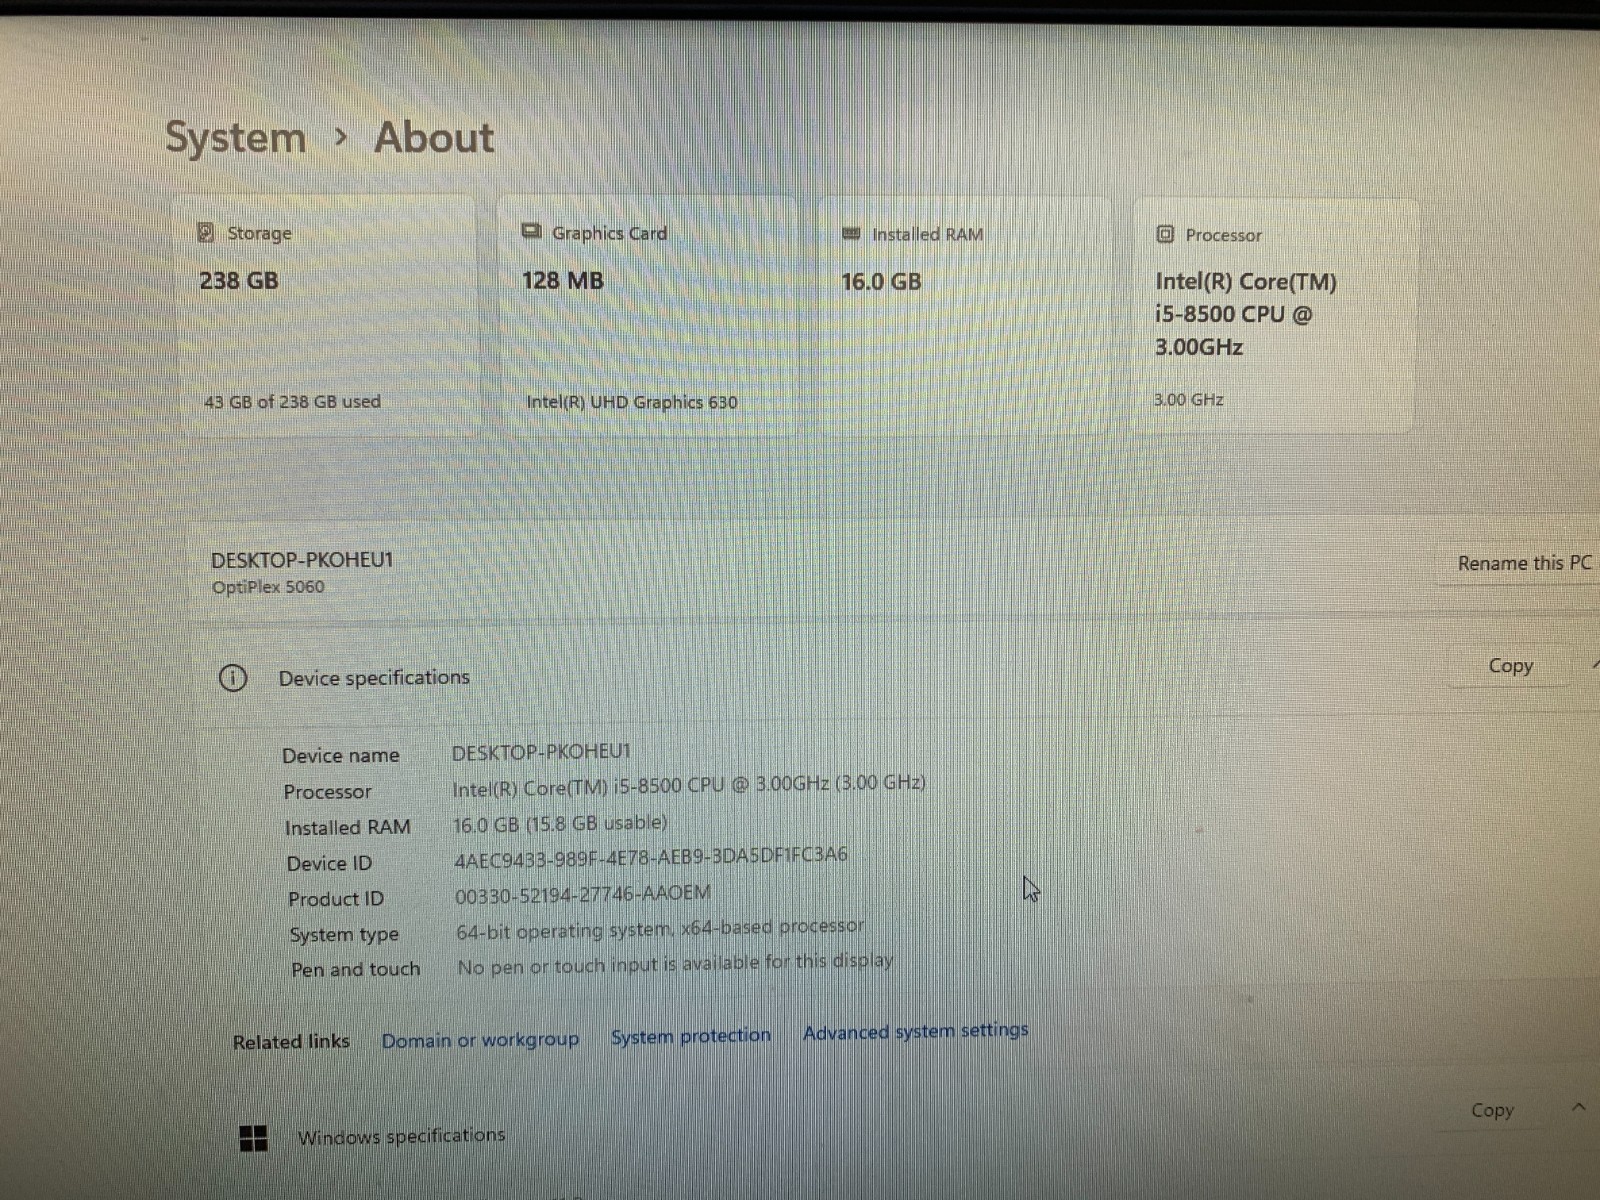Click the Windows logo beside Windows specifications

pyautogui.click(x=254, y=1138)
